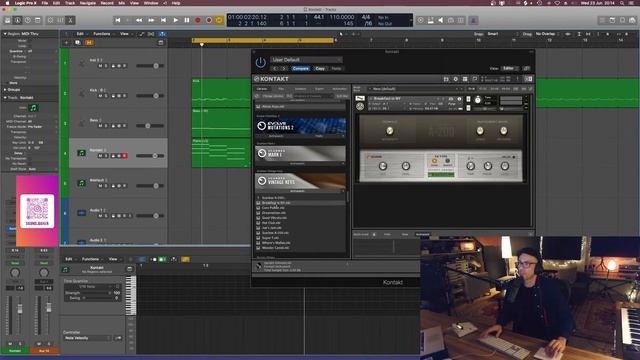Click the Compare button in plugin header

tap(300, 69)
